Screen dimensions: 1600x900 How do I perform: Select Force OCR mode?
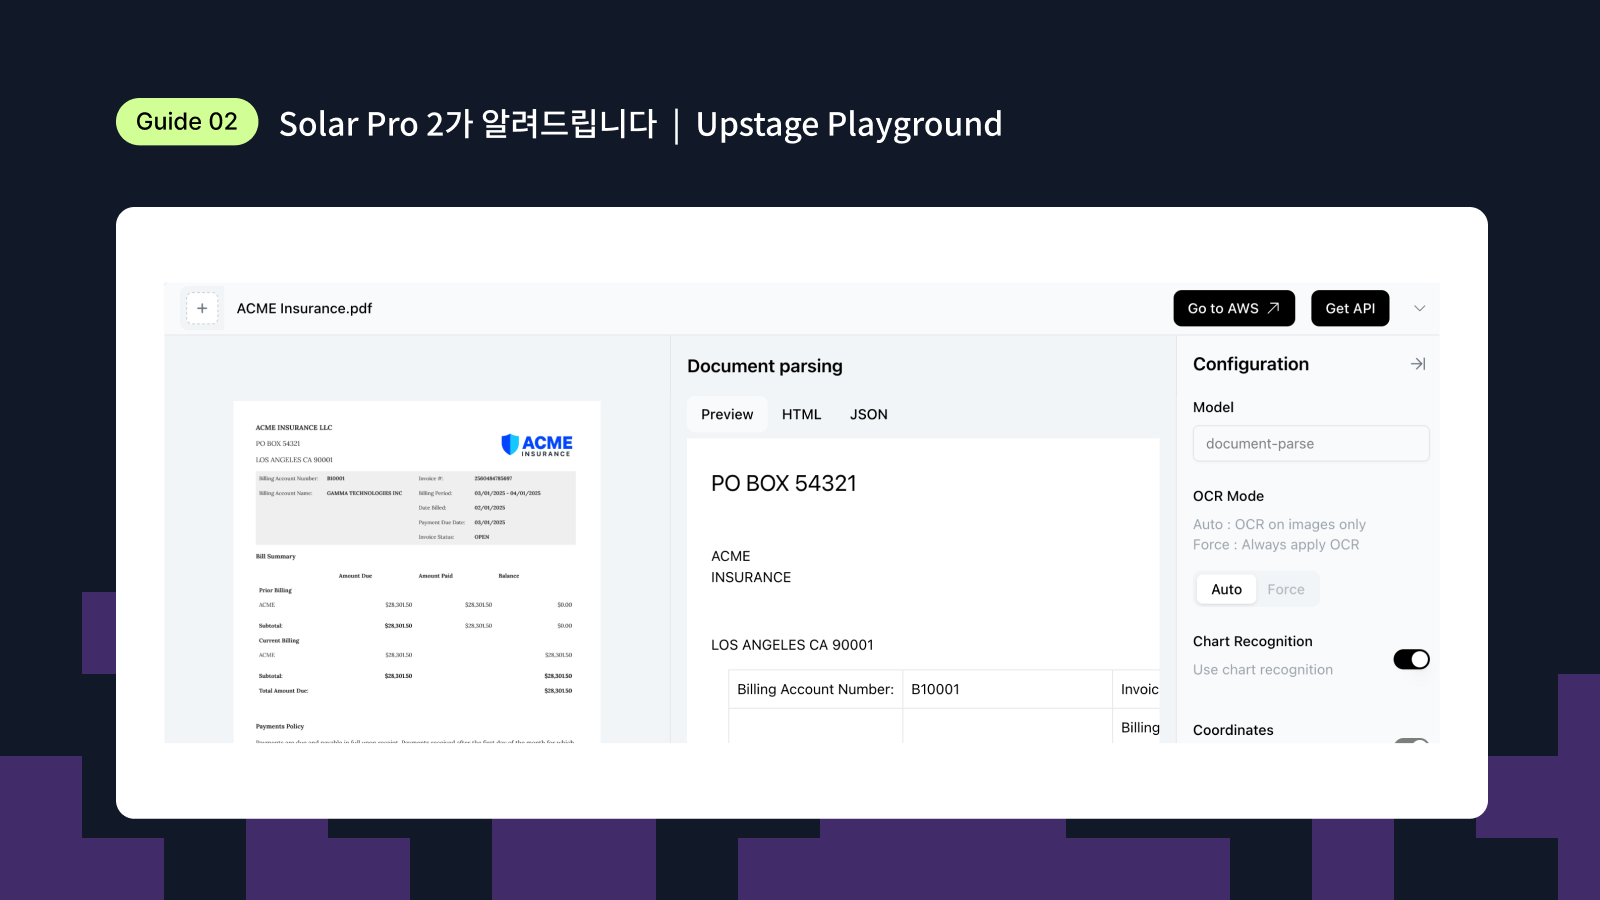pos(1286,589)
